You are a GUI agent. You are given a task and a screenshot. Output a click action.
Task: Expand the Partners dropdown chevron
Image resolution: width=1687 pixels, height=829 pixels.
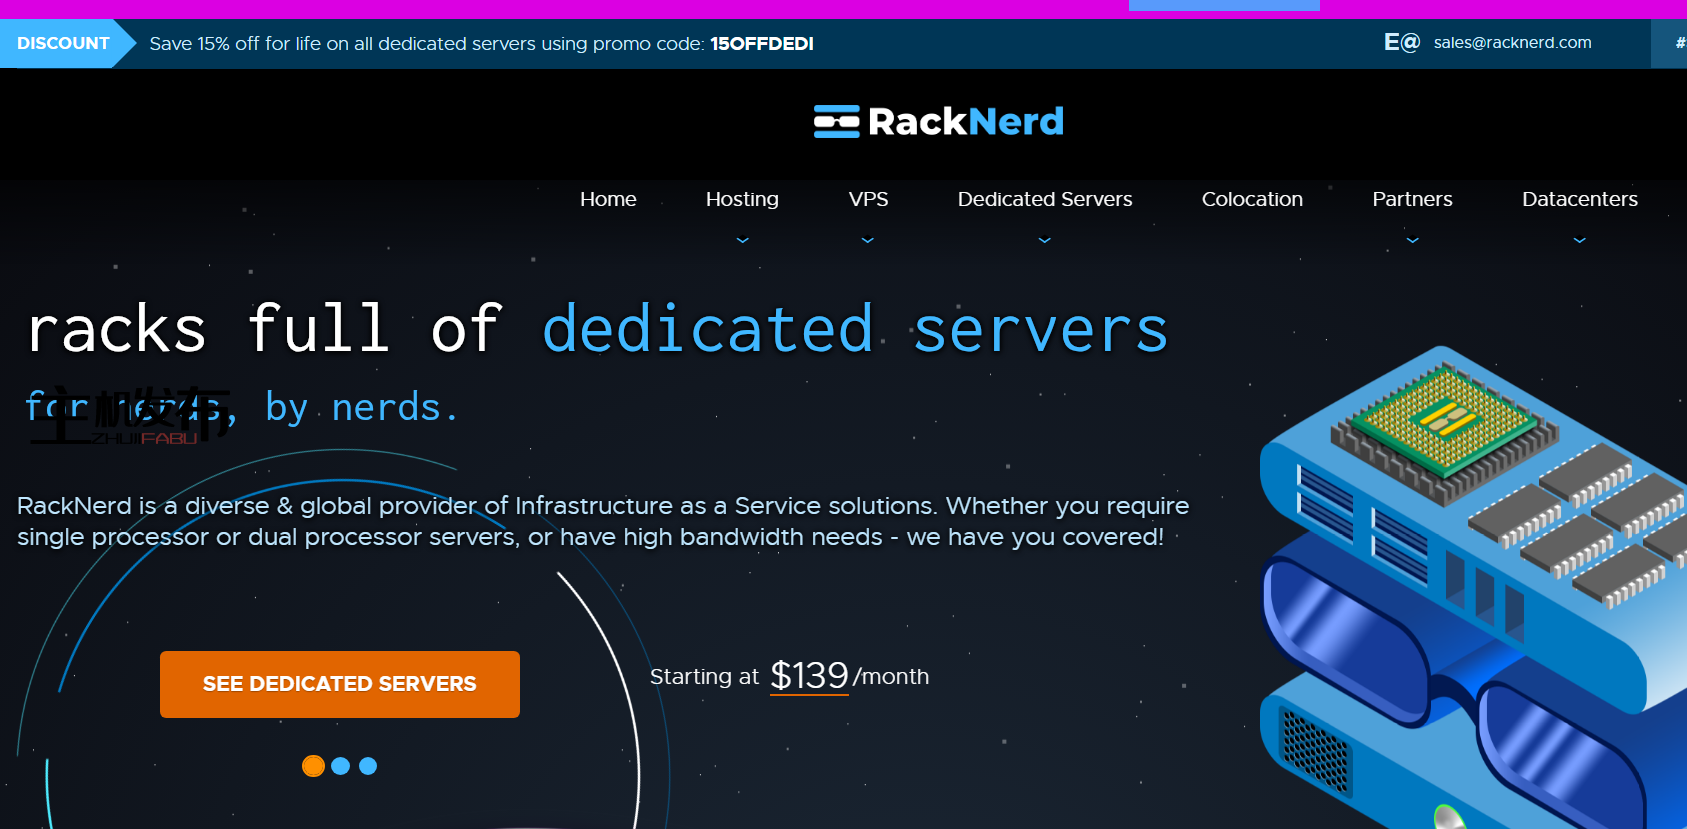pos(1412,240)
